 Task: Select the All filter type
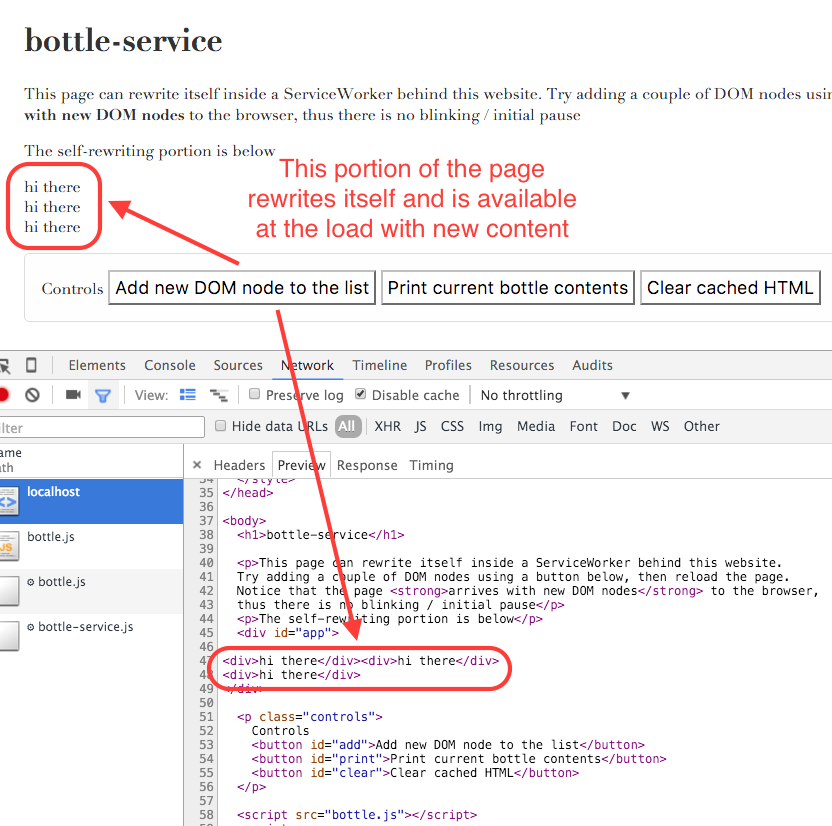pos(348,426)
